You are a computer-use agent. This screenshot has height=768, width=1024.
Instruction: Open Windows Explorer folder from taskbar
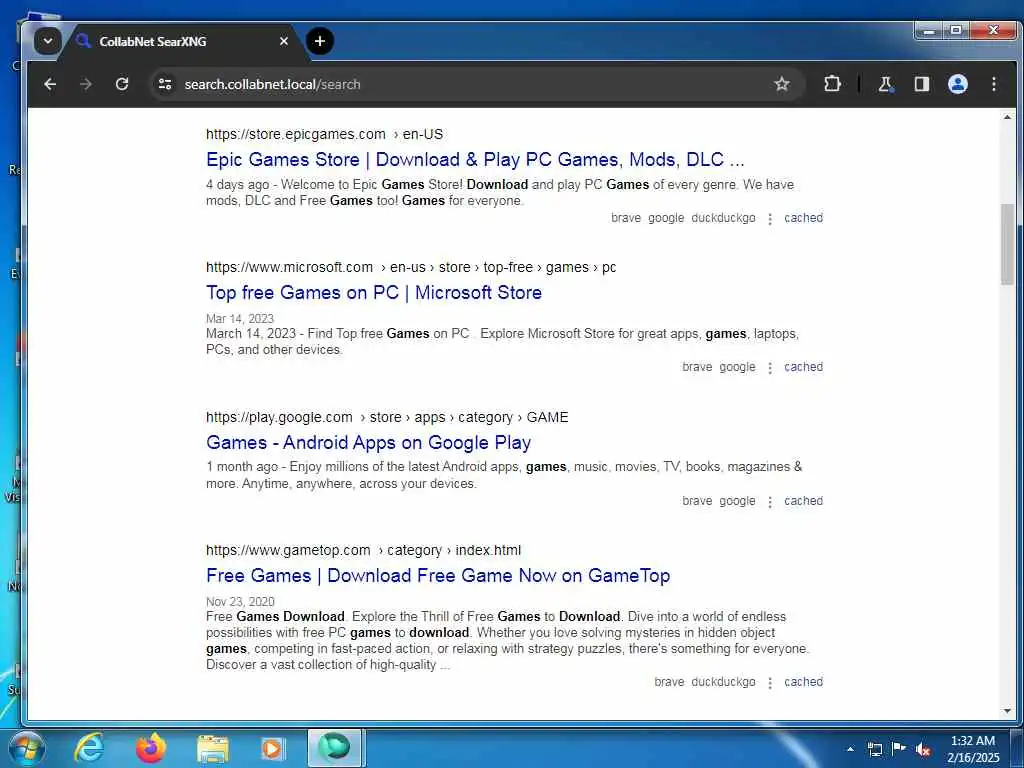click(212, 748)
